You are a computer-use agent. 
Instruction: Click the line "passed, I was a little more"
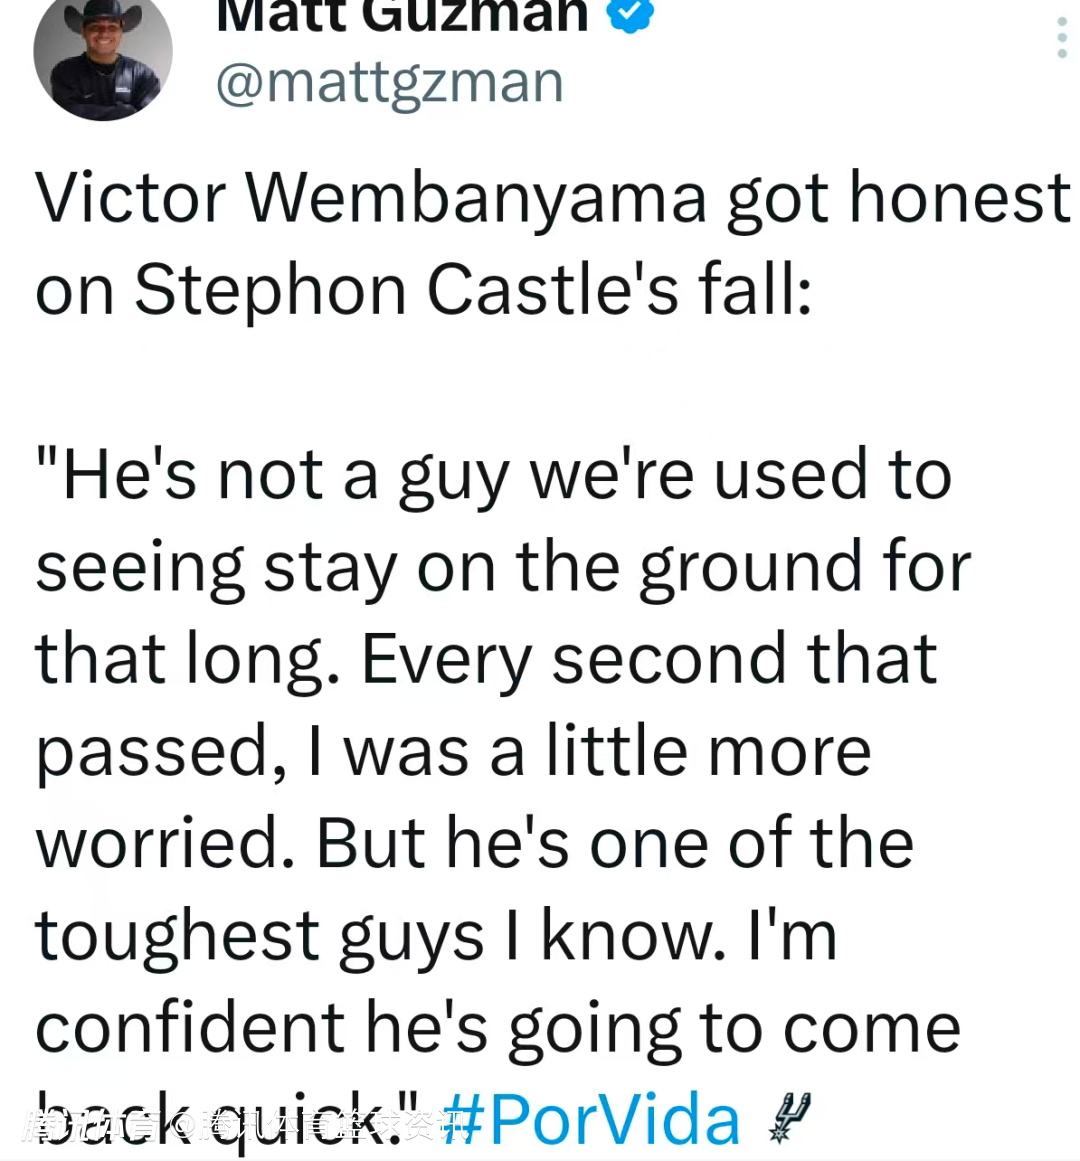click(x=453, y=751)
